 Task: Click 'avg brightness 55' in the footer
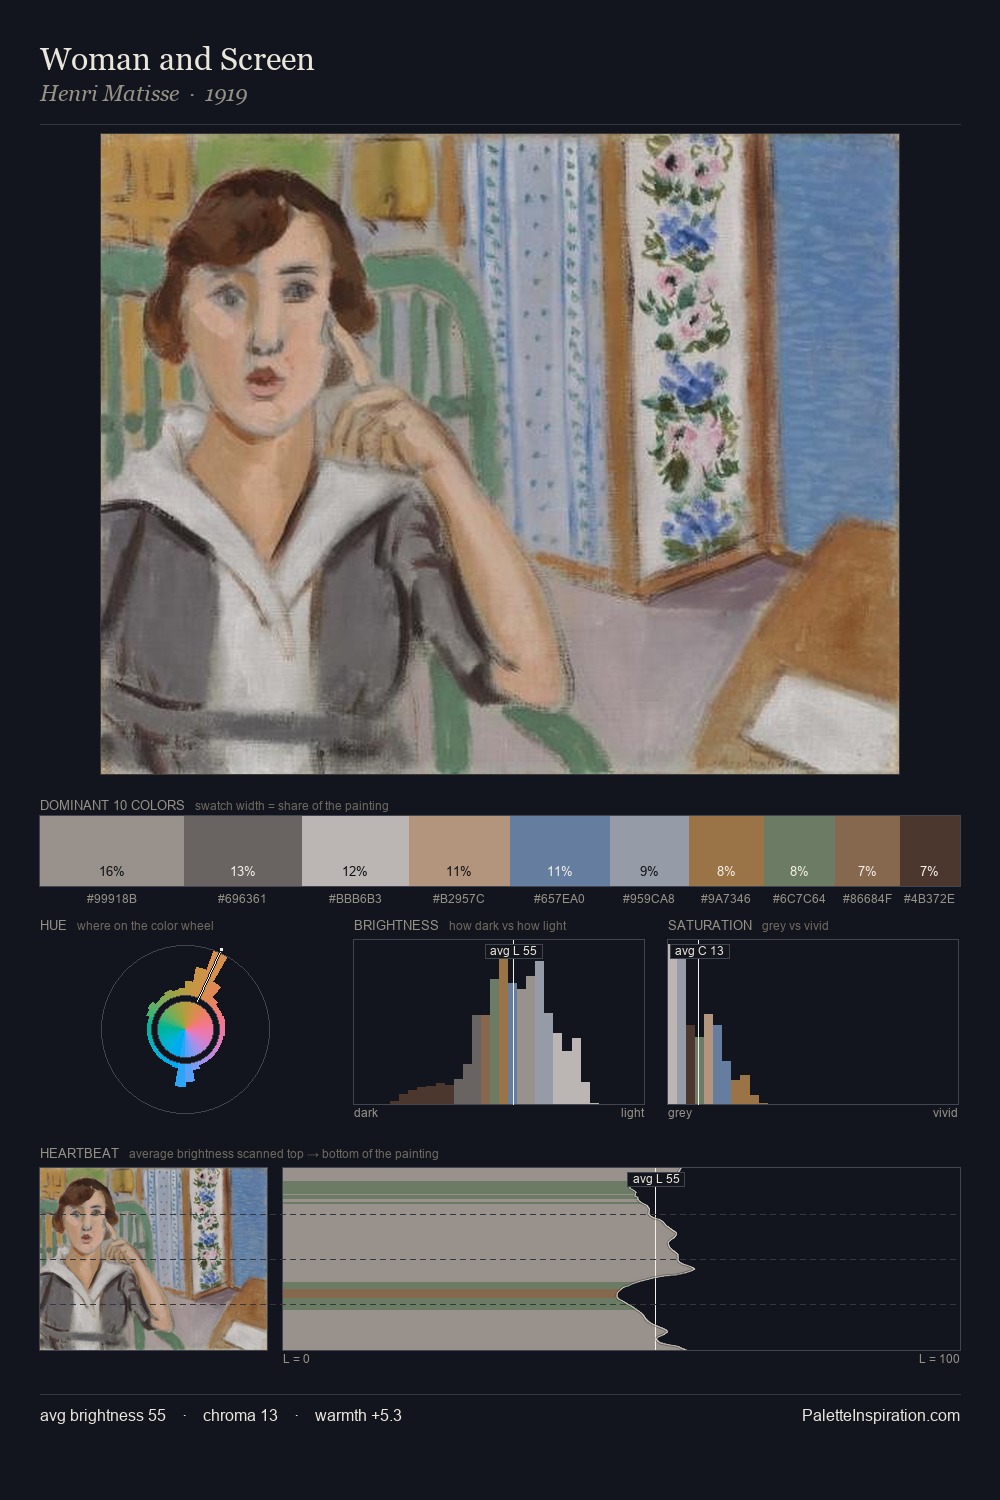tap(103, 1415)
